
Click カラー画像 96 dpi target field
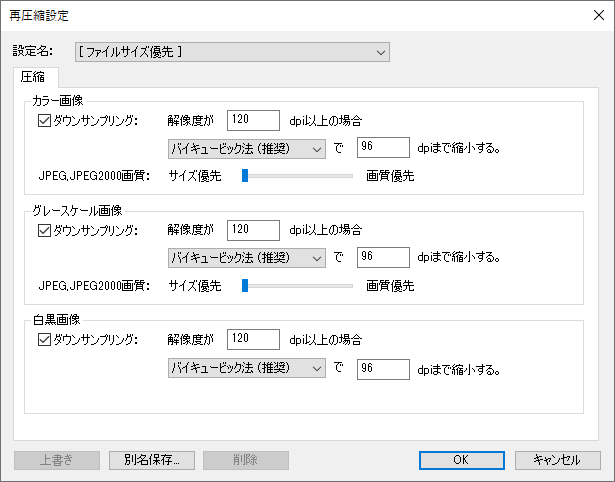(x=383, y=149)
